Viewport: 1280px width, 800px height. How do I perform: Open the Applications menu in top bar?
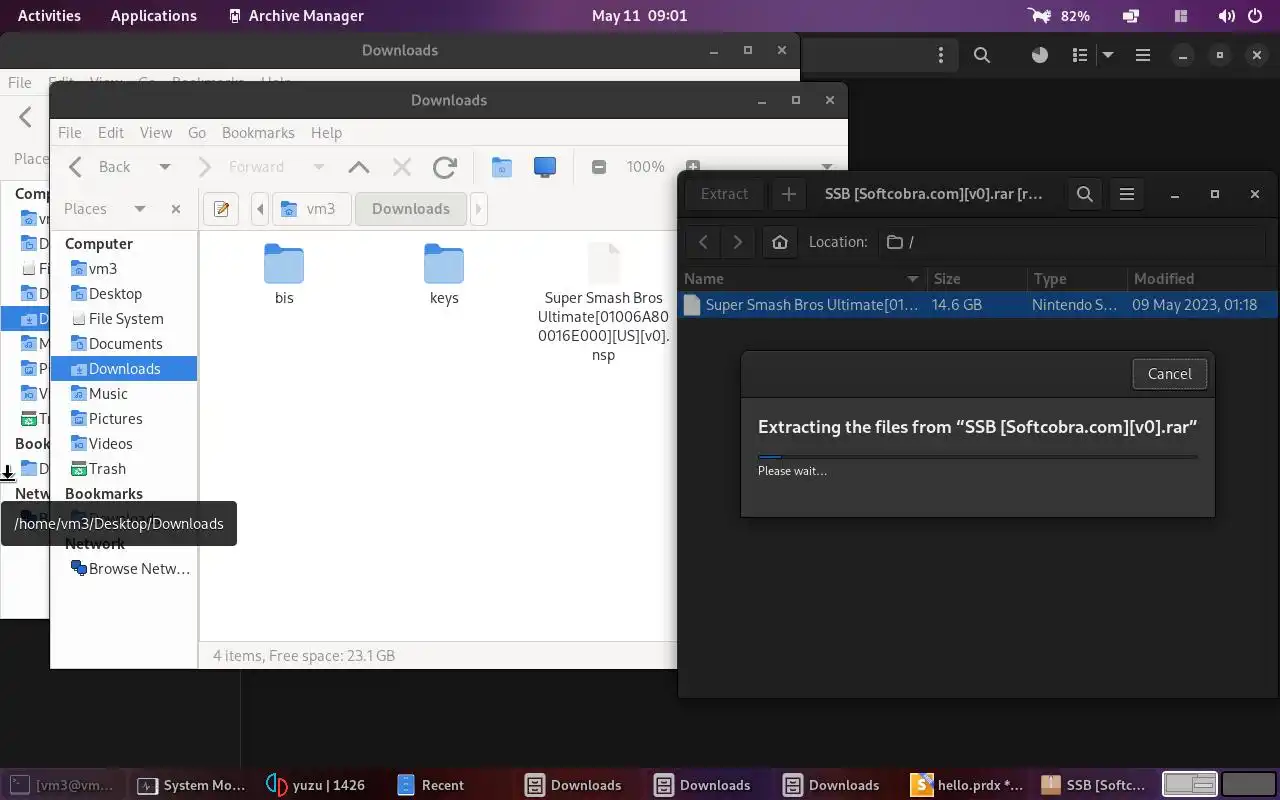[154, 16]
